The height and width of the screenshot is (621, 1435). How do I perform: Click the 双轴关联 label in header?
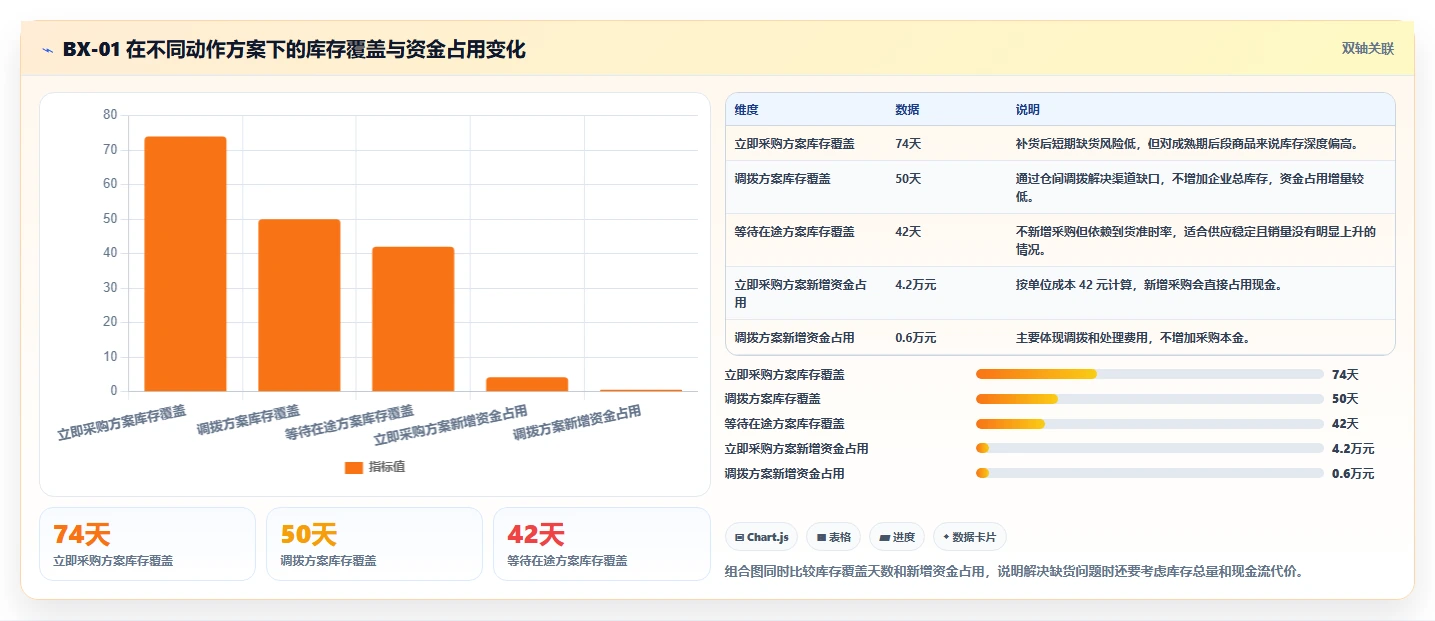tap(1367, 49)
